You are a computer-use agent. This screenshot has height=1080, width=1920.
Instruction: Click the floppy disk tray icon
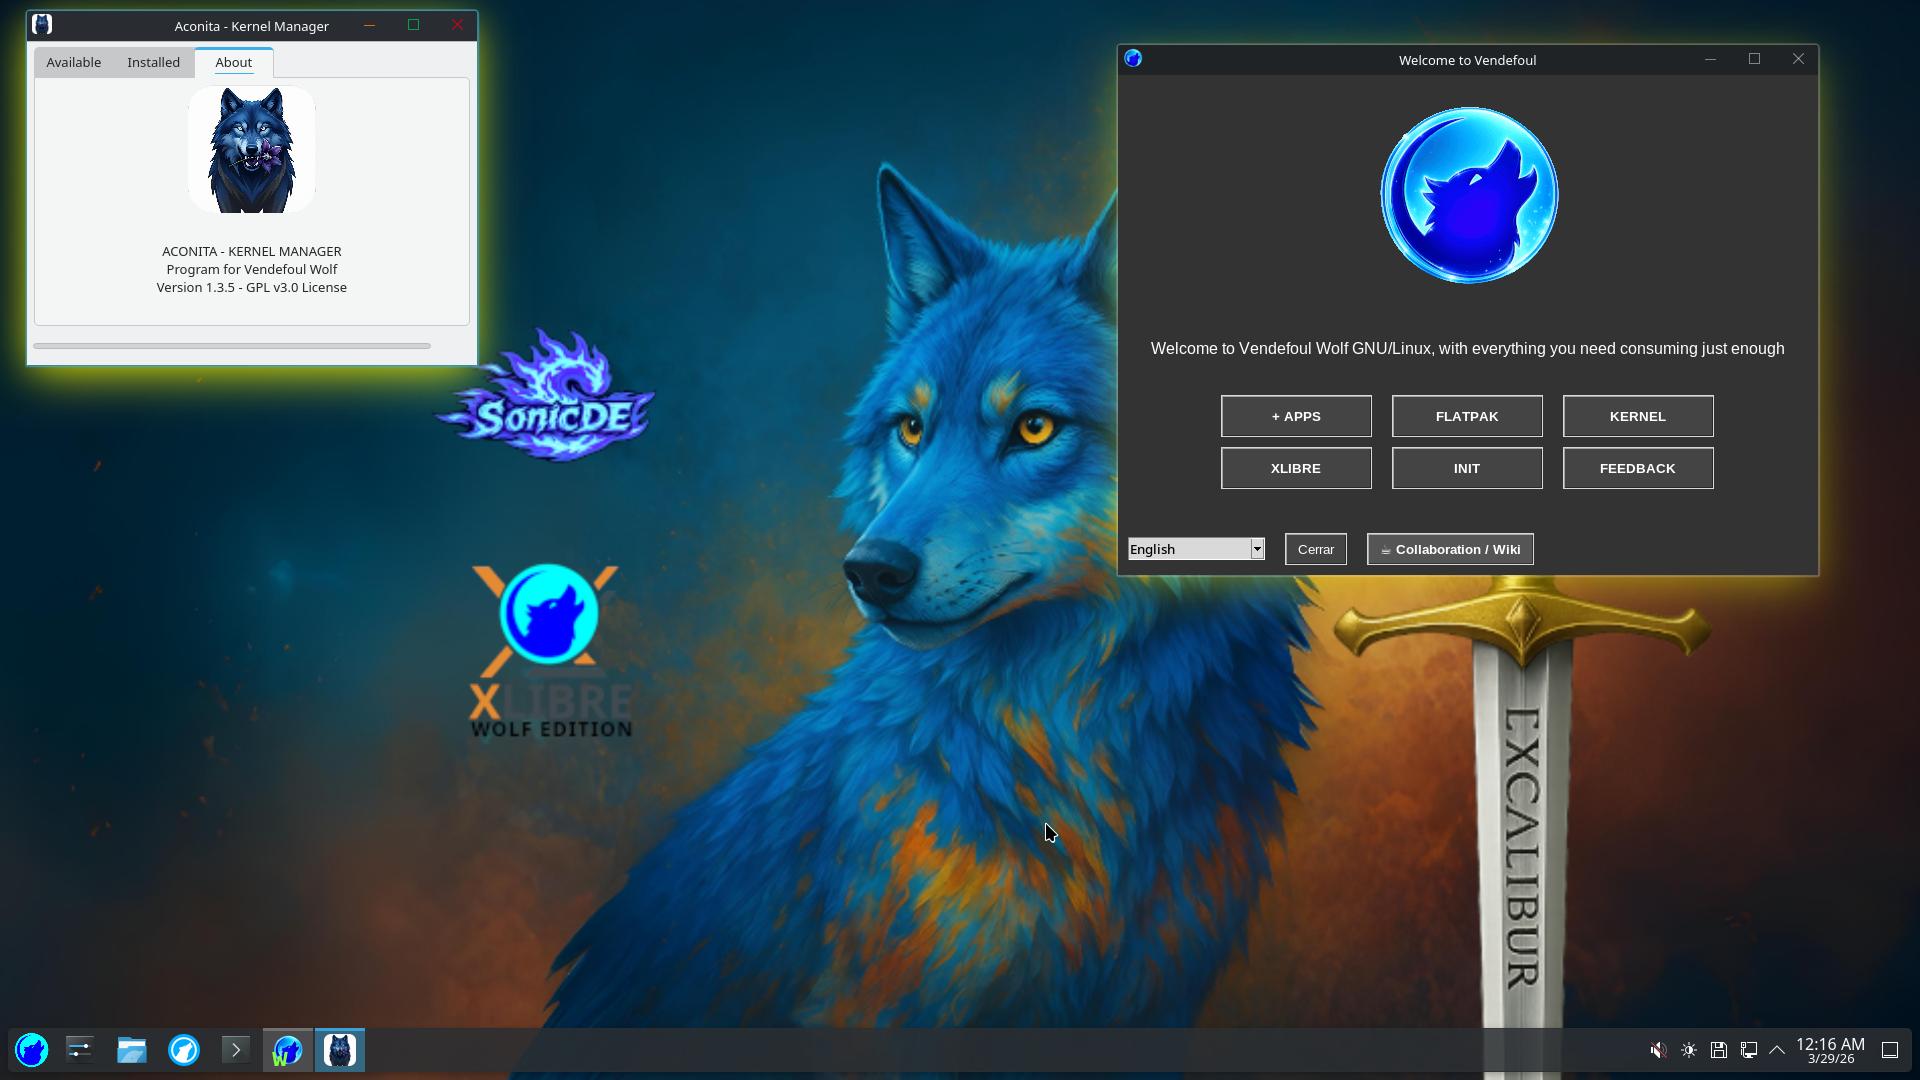(1719, 1050)
